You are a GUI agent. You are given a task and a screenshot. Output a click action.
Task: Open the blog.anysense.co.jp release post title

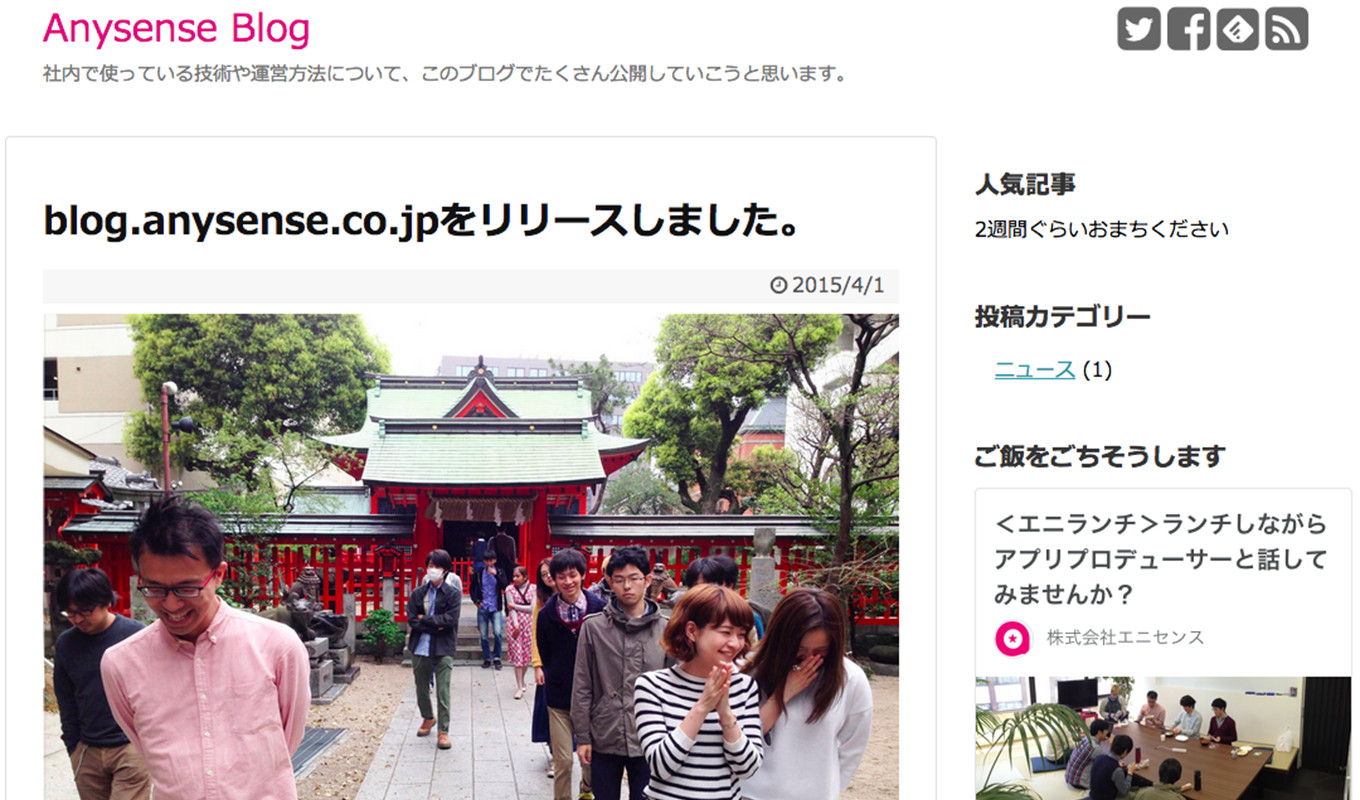coord(420,221)
